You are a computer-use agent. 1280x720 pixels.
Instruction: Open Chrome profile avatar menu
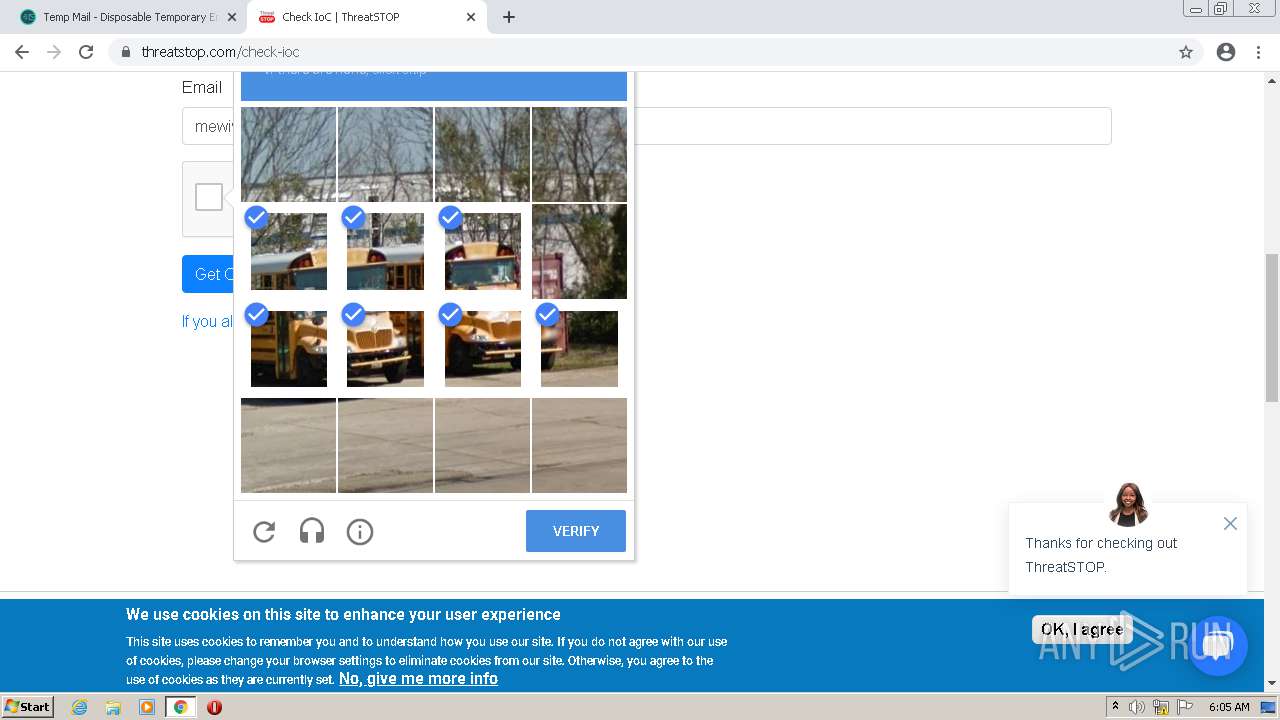tap(1226, 52)
